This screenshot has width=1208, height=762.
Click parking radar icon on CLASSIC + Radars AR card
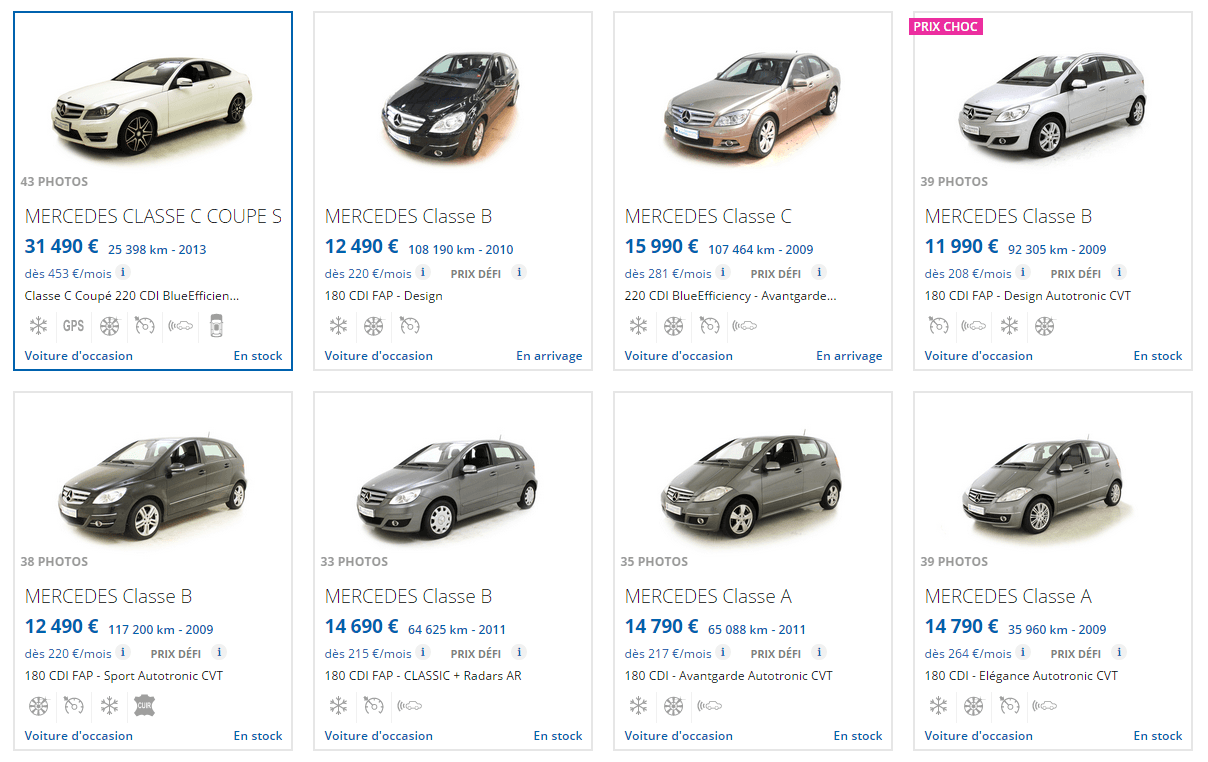409,706
